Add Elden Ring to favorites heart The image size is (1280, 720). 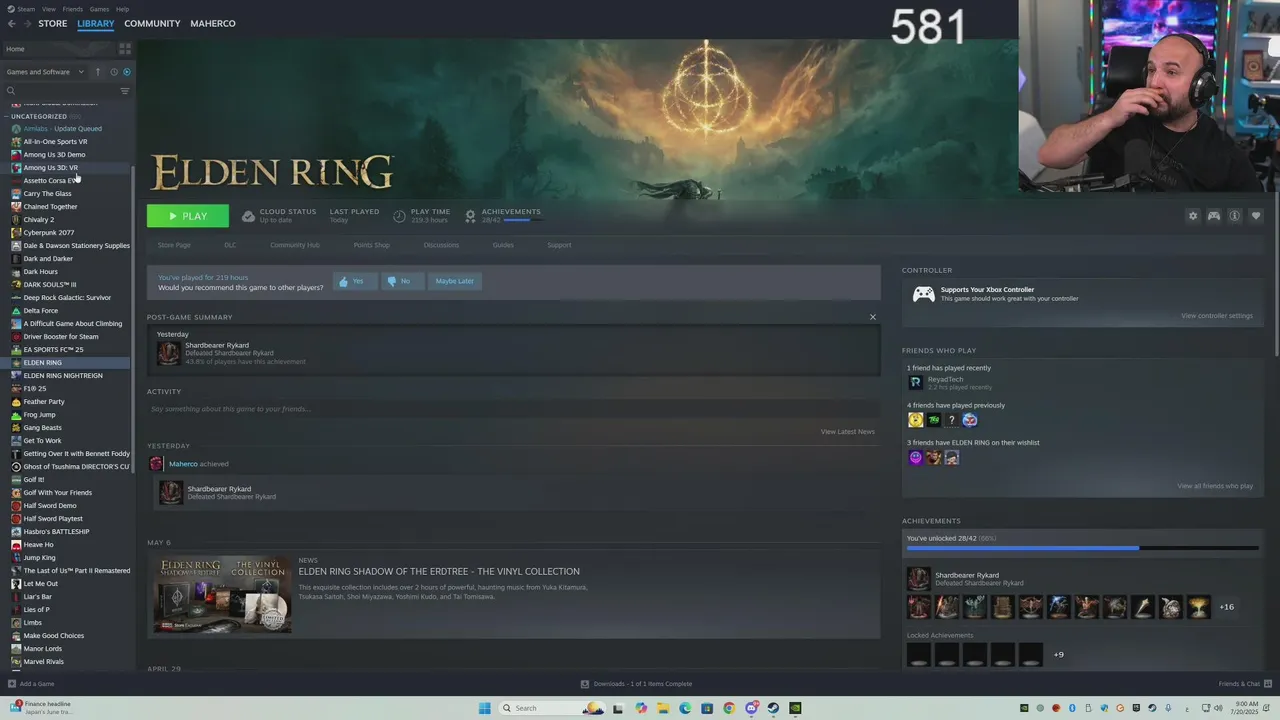click(x=1256, y=216)
